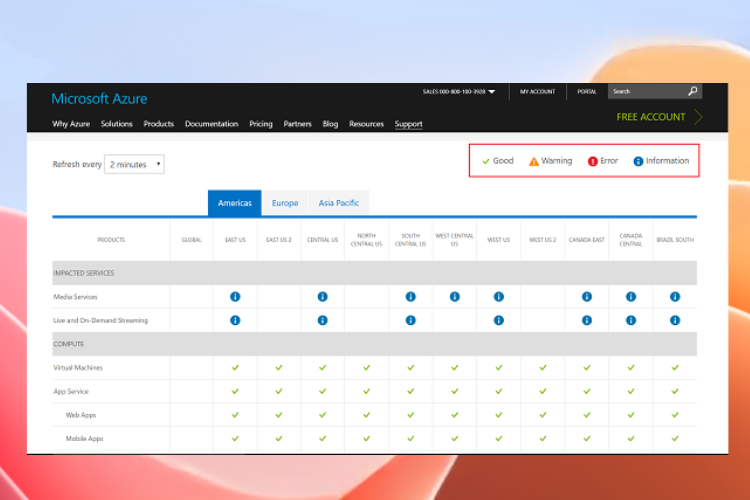The width and height of the screenshot is (750, 500).
Task: Click Live Streaming info icon under Central US
Action: point(322,320)
